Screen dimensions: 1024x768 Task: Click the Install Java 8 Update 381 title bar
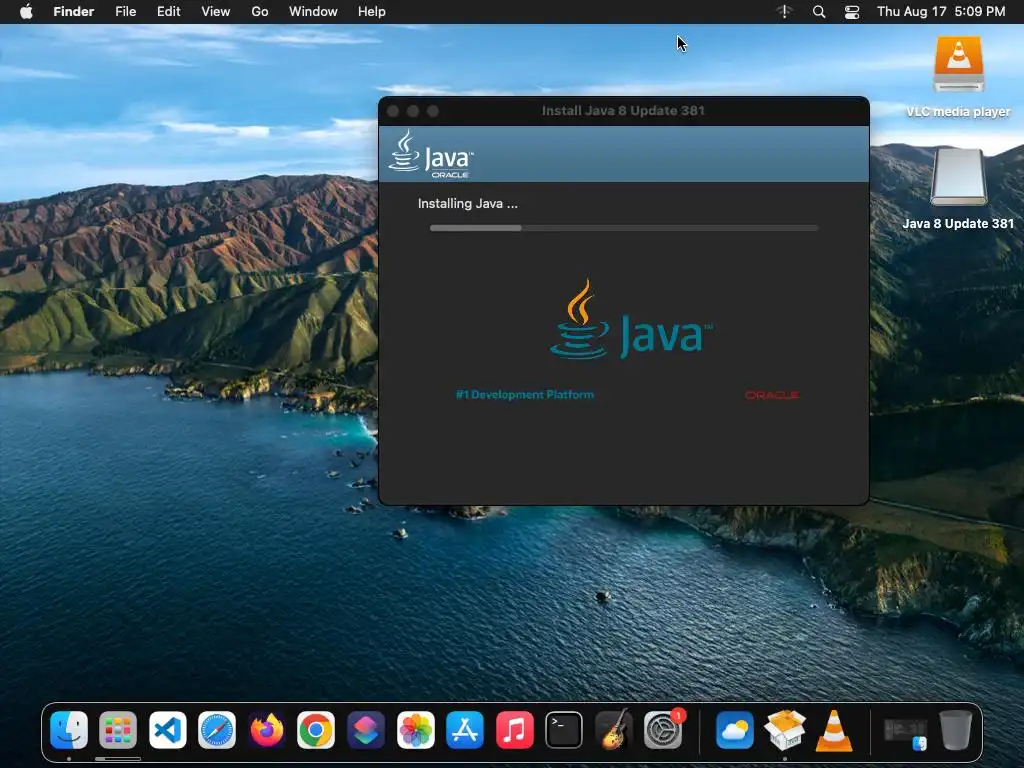(624, 111)
